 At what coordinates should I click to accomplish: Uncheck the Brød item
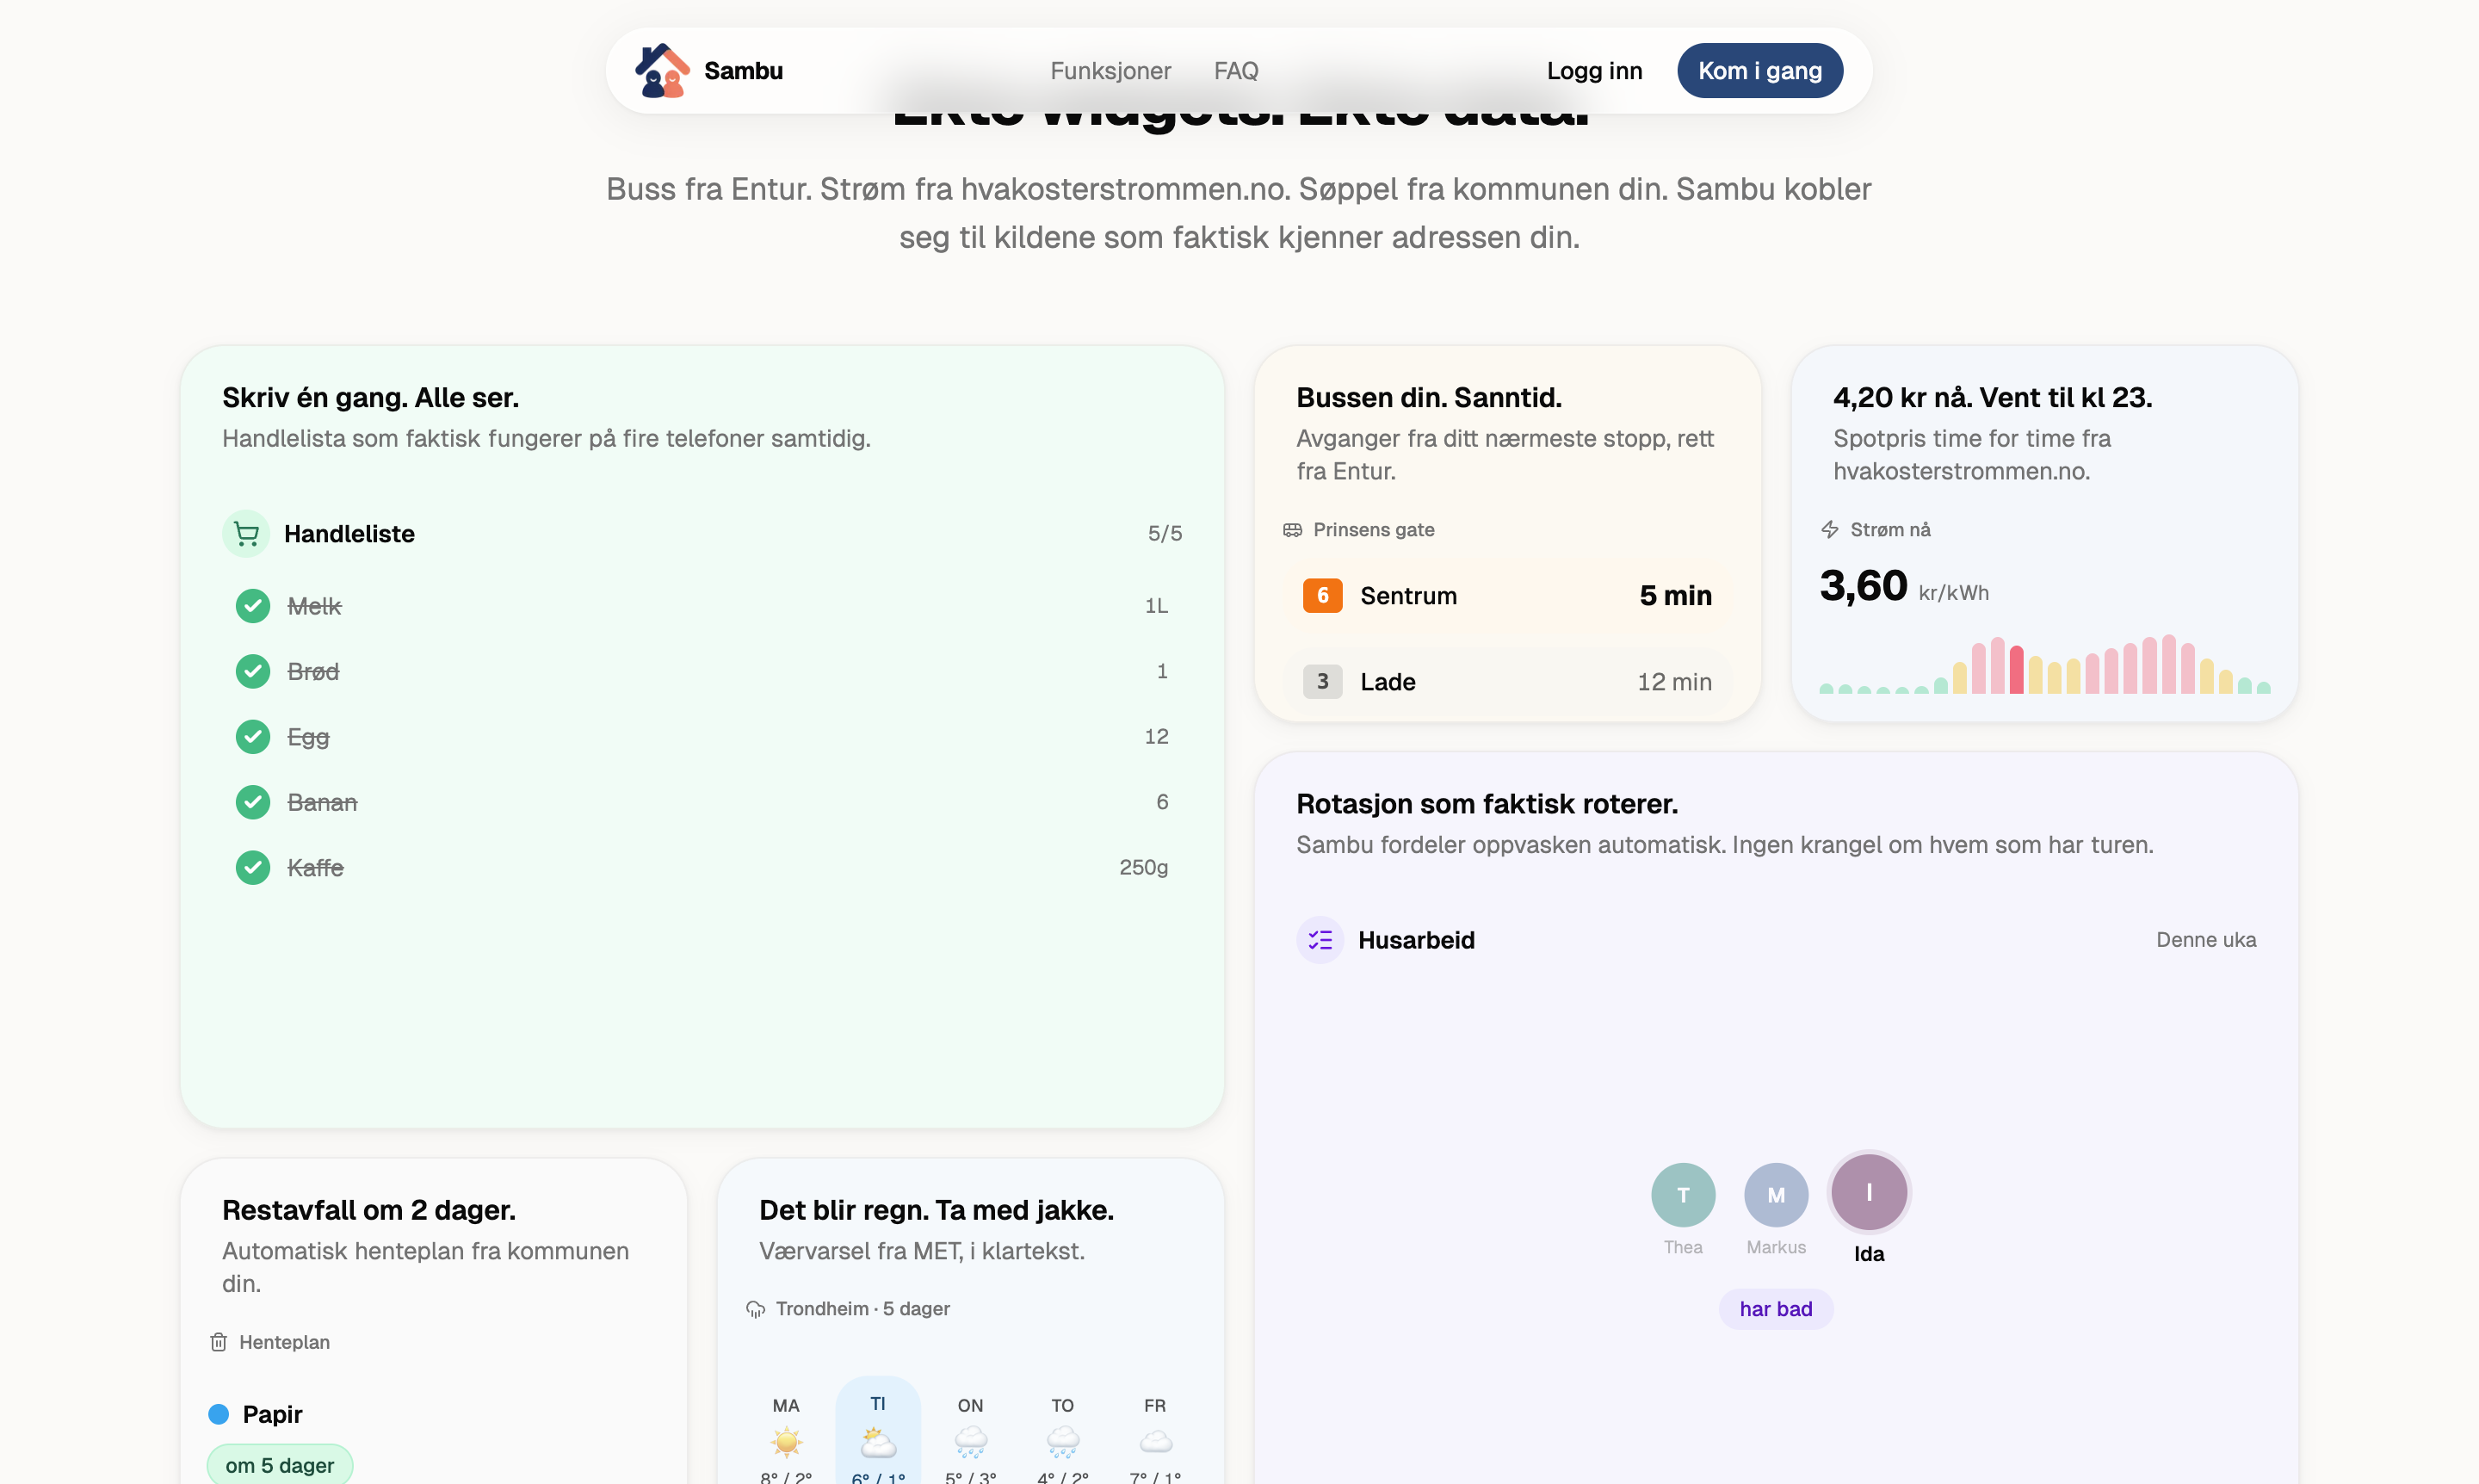[253, 671]
